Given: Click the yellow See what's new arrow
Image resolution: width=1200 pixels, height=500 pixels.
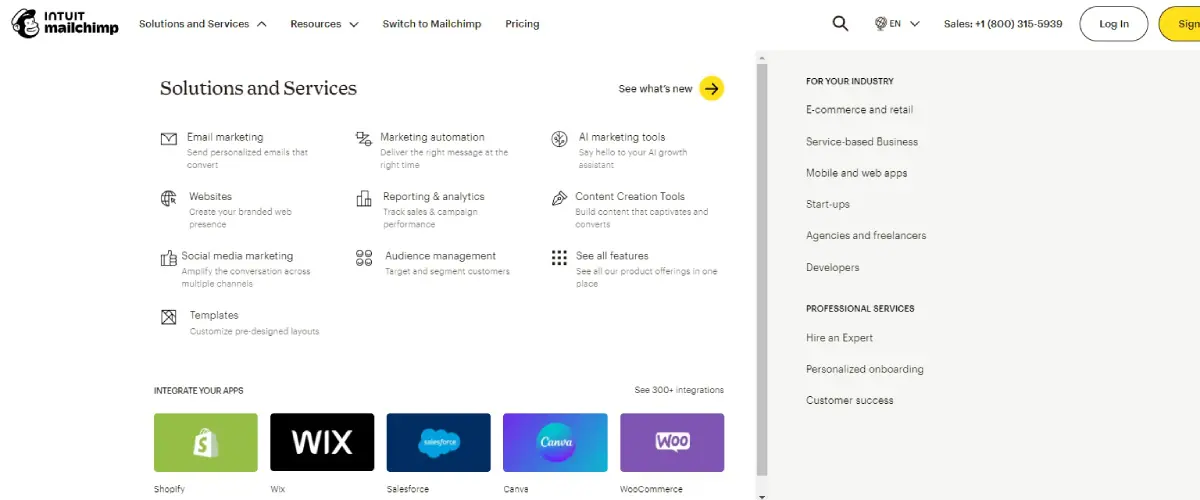Looking at the screenshot, I should [x=711, y=89].
